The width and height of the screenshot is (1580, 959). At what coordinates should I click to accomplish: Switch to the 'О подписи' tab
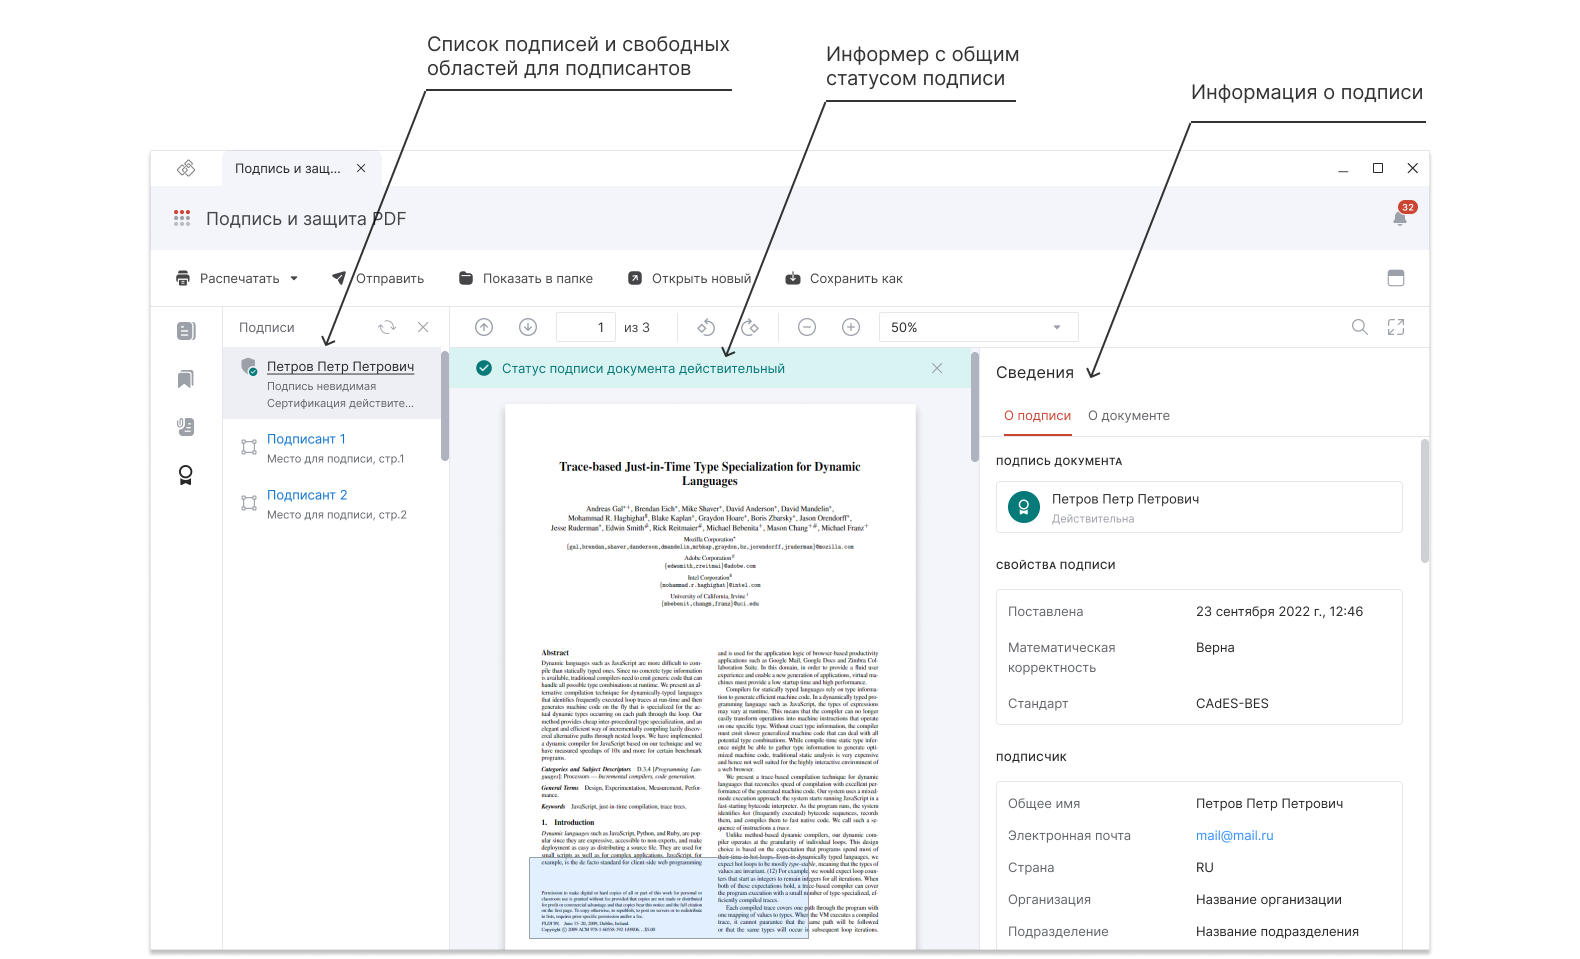1037,416
